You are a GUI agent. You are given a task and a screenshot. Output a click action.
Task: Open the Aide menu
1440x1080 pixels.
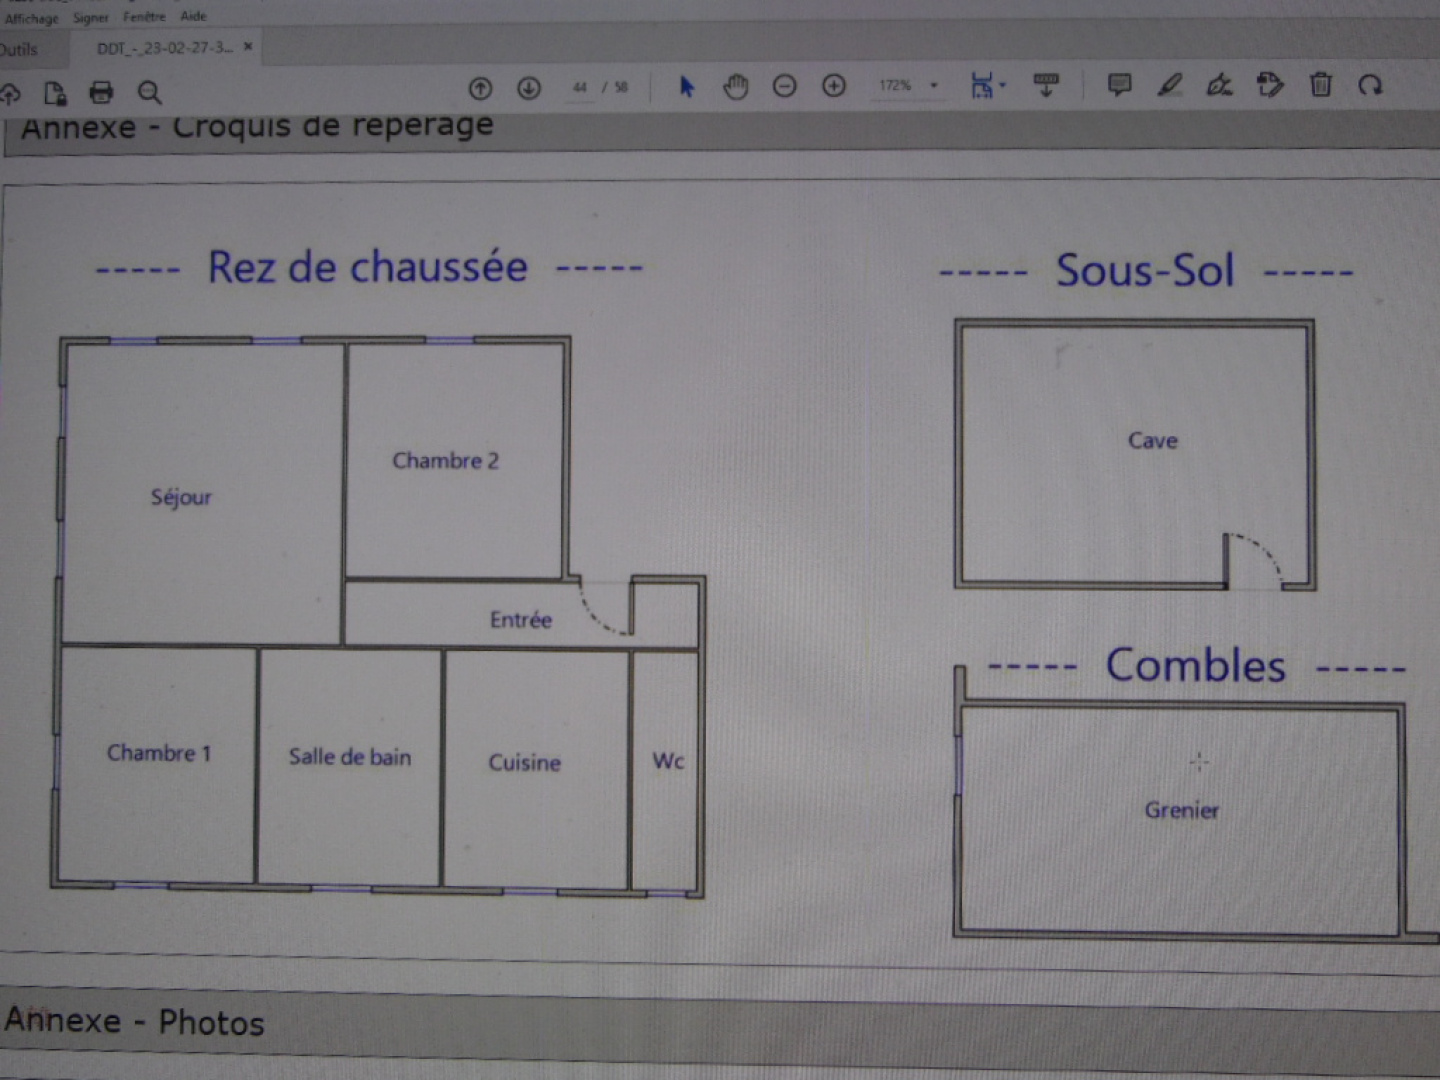[193, 16]
